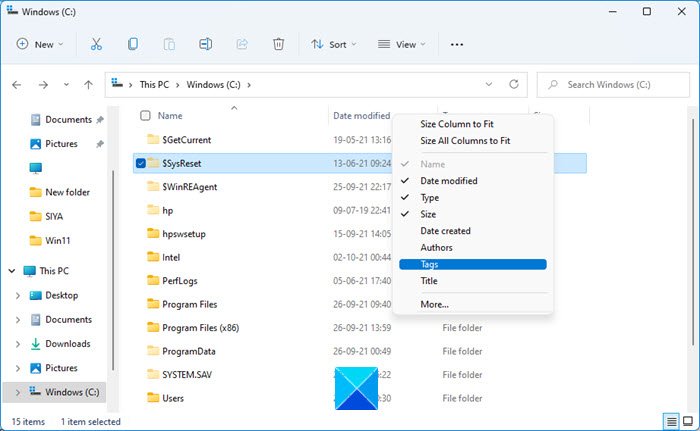The height and width of the screenshot is (431, 700).
Task: Click This PC in the address breadcrumb
Action: click(154, 84)
